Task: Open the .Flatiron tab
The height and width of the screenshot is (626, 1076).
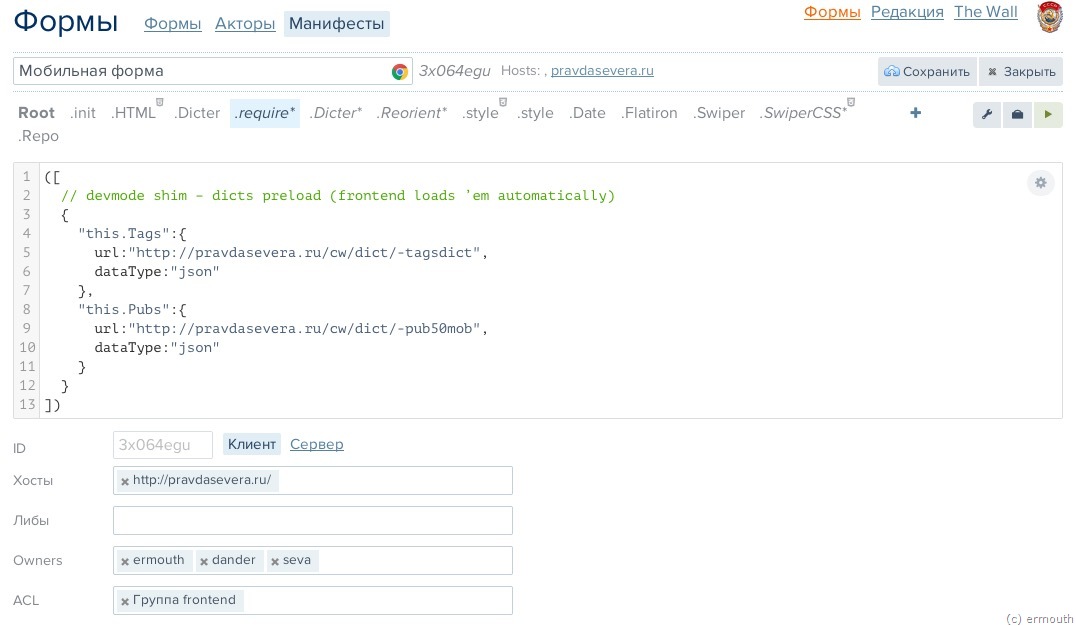Action: pyautogui.click(x=649, y=113)
